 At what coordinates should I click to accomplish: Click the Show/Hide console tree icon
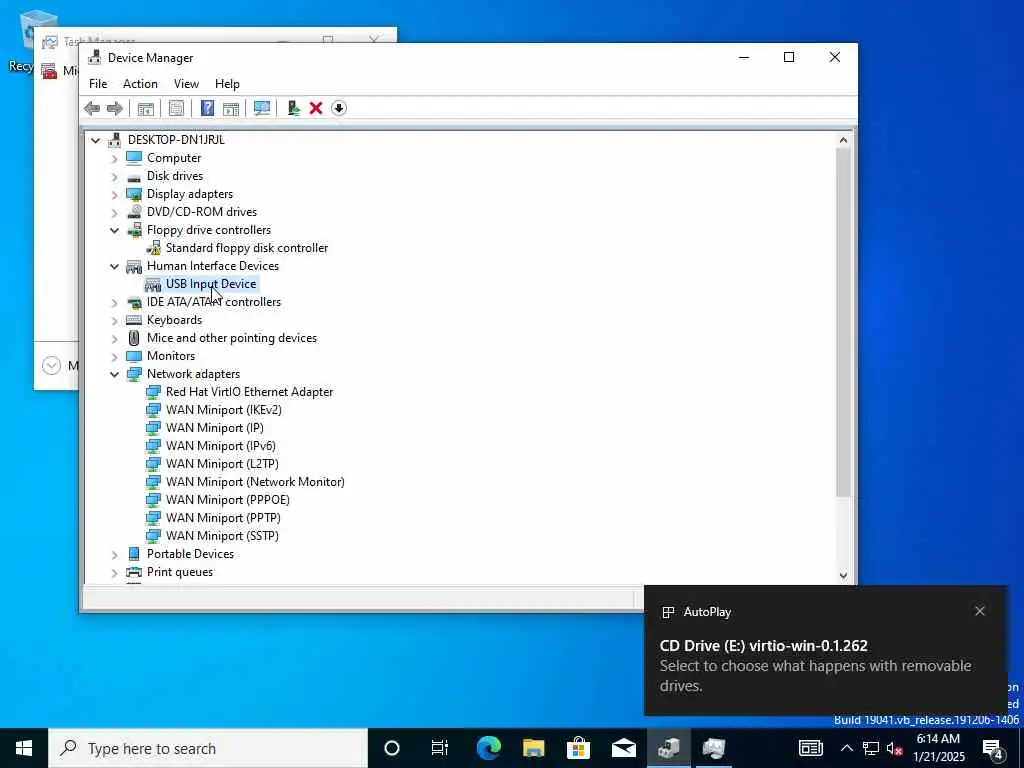click(146, 108)
